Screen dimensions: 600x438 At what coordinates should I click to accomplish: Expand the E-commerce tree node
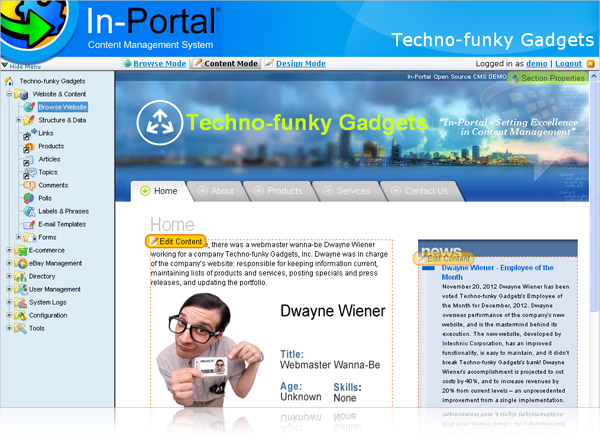tap(9, 250)
